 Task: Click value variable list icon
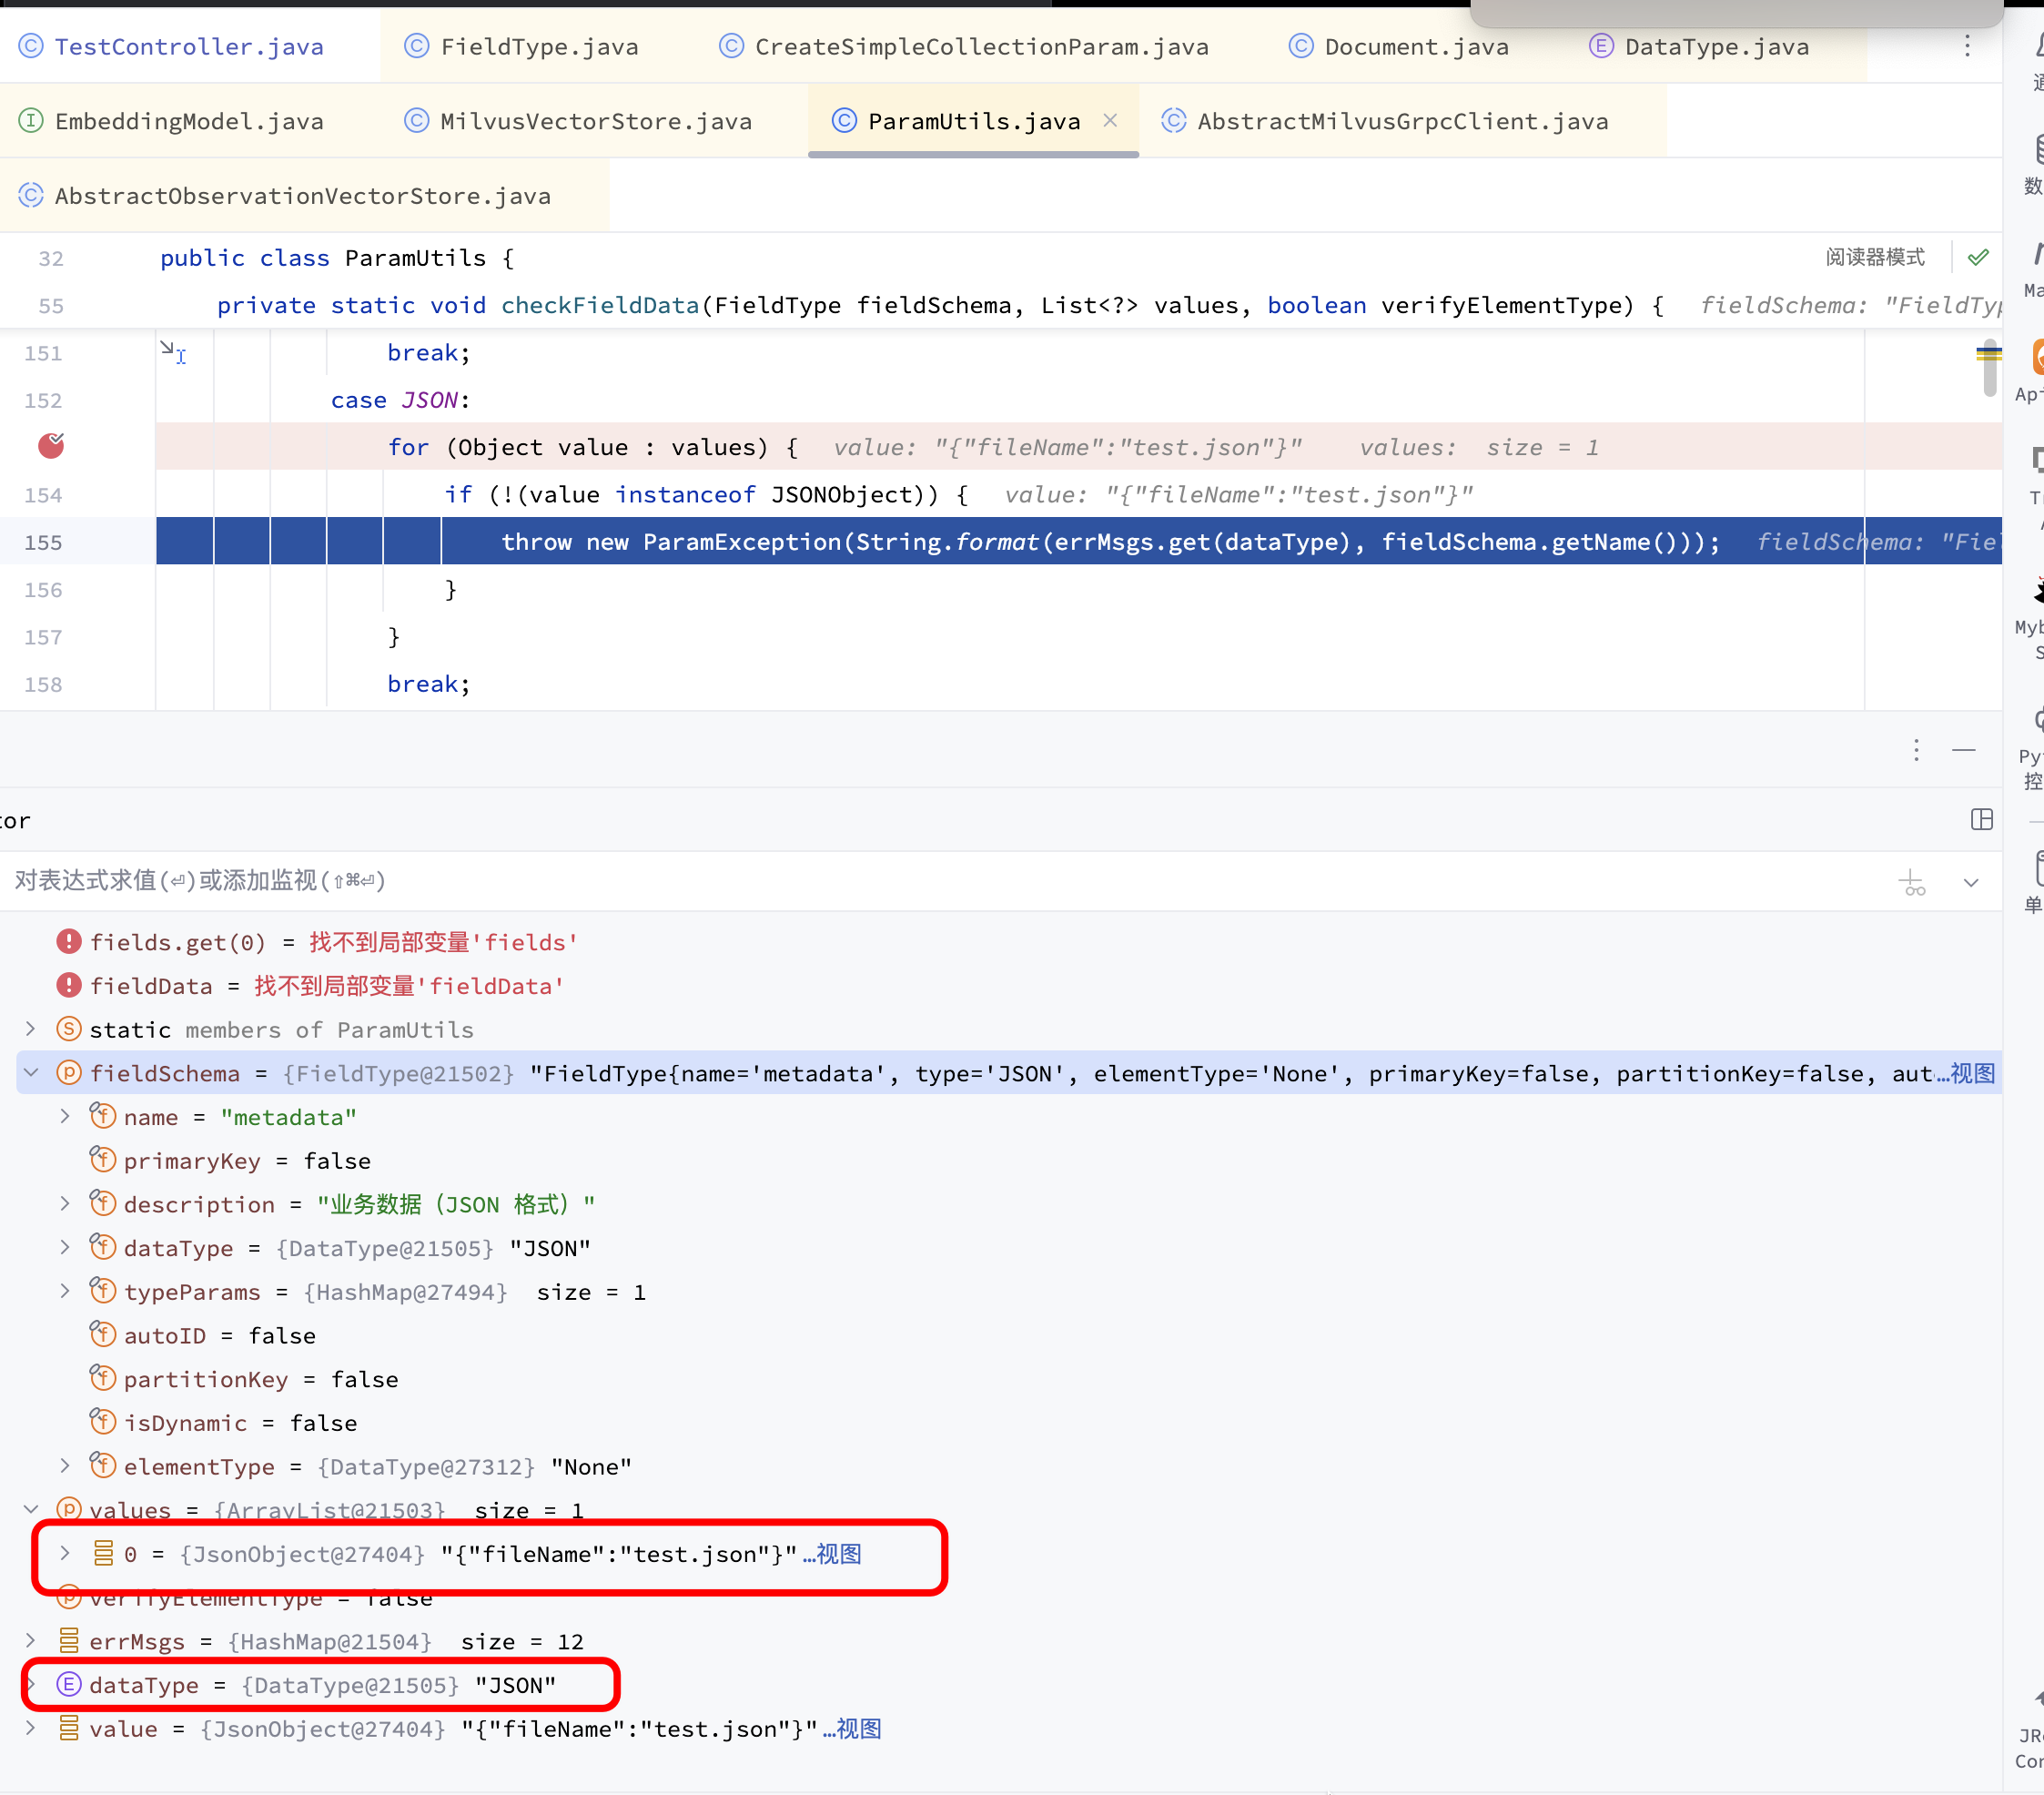click(x=68, y=1729)
